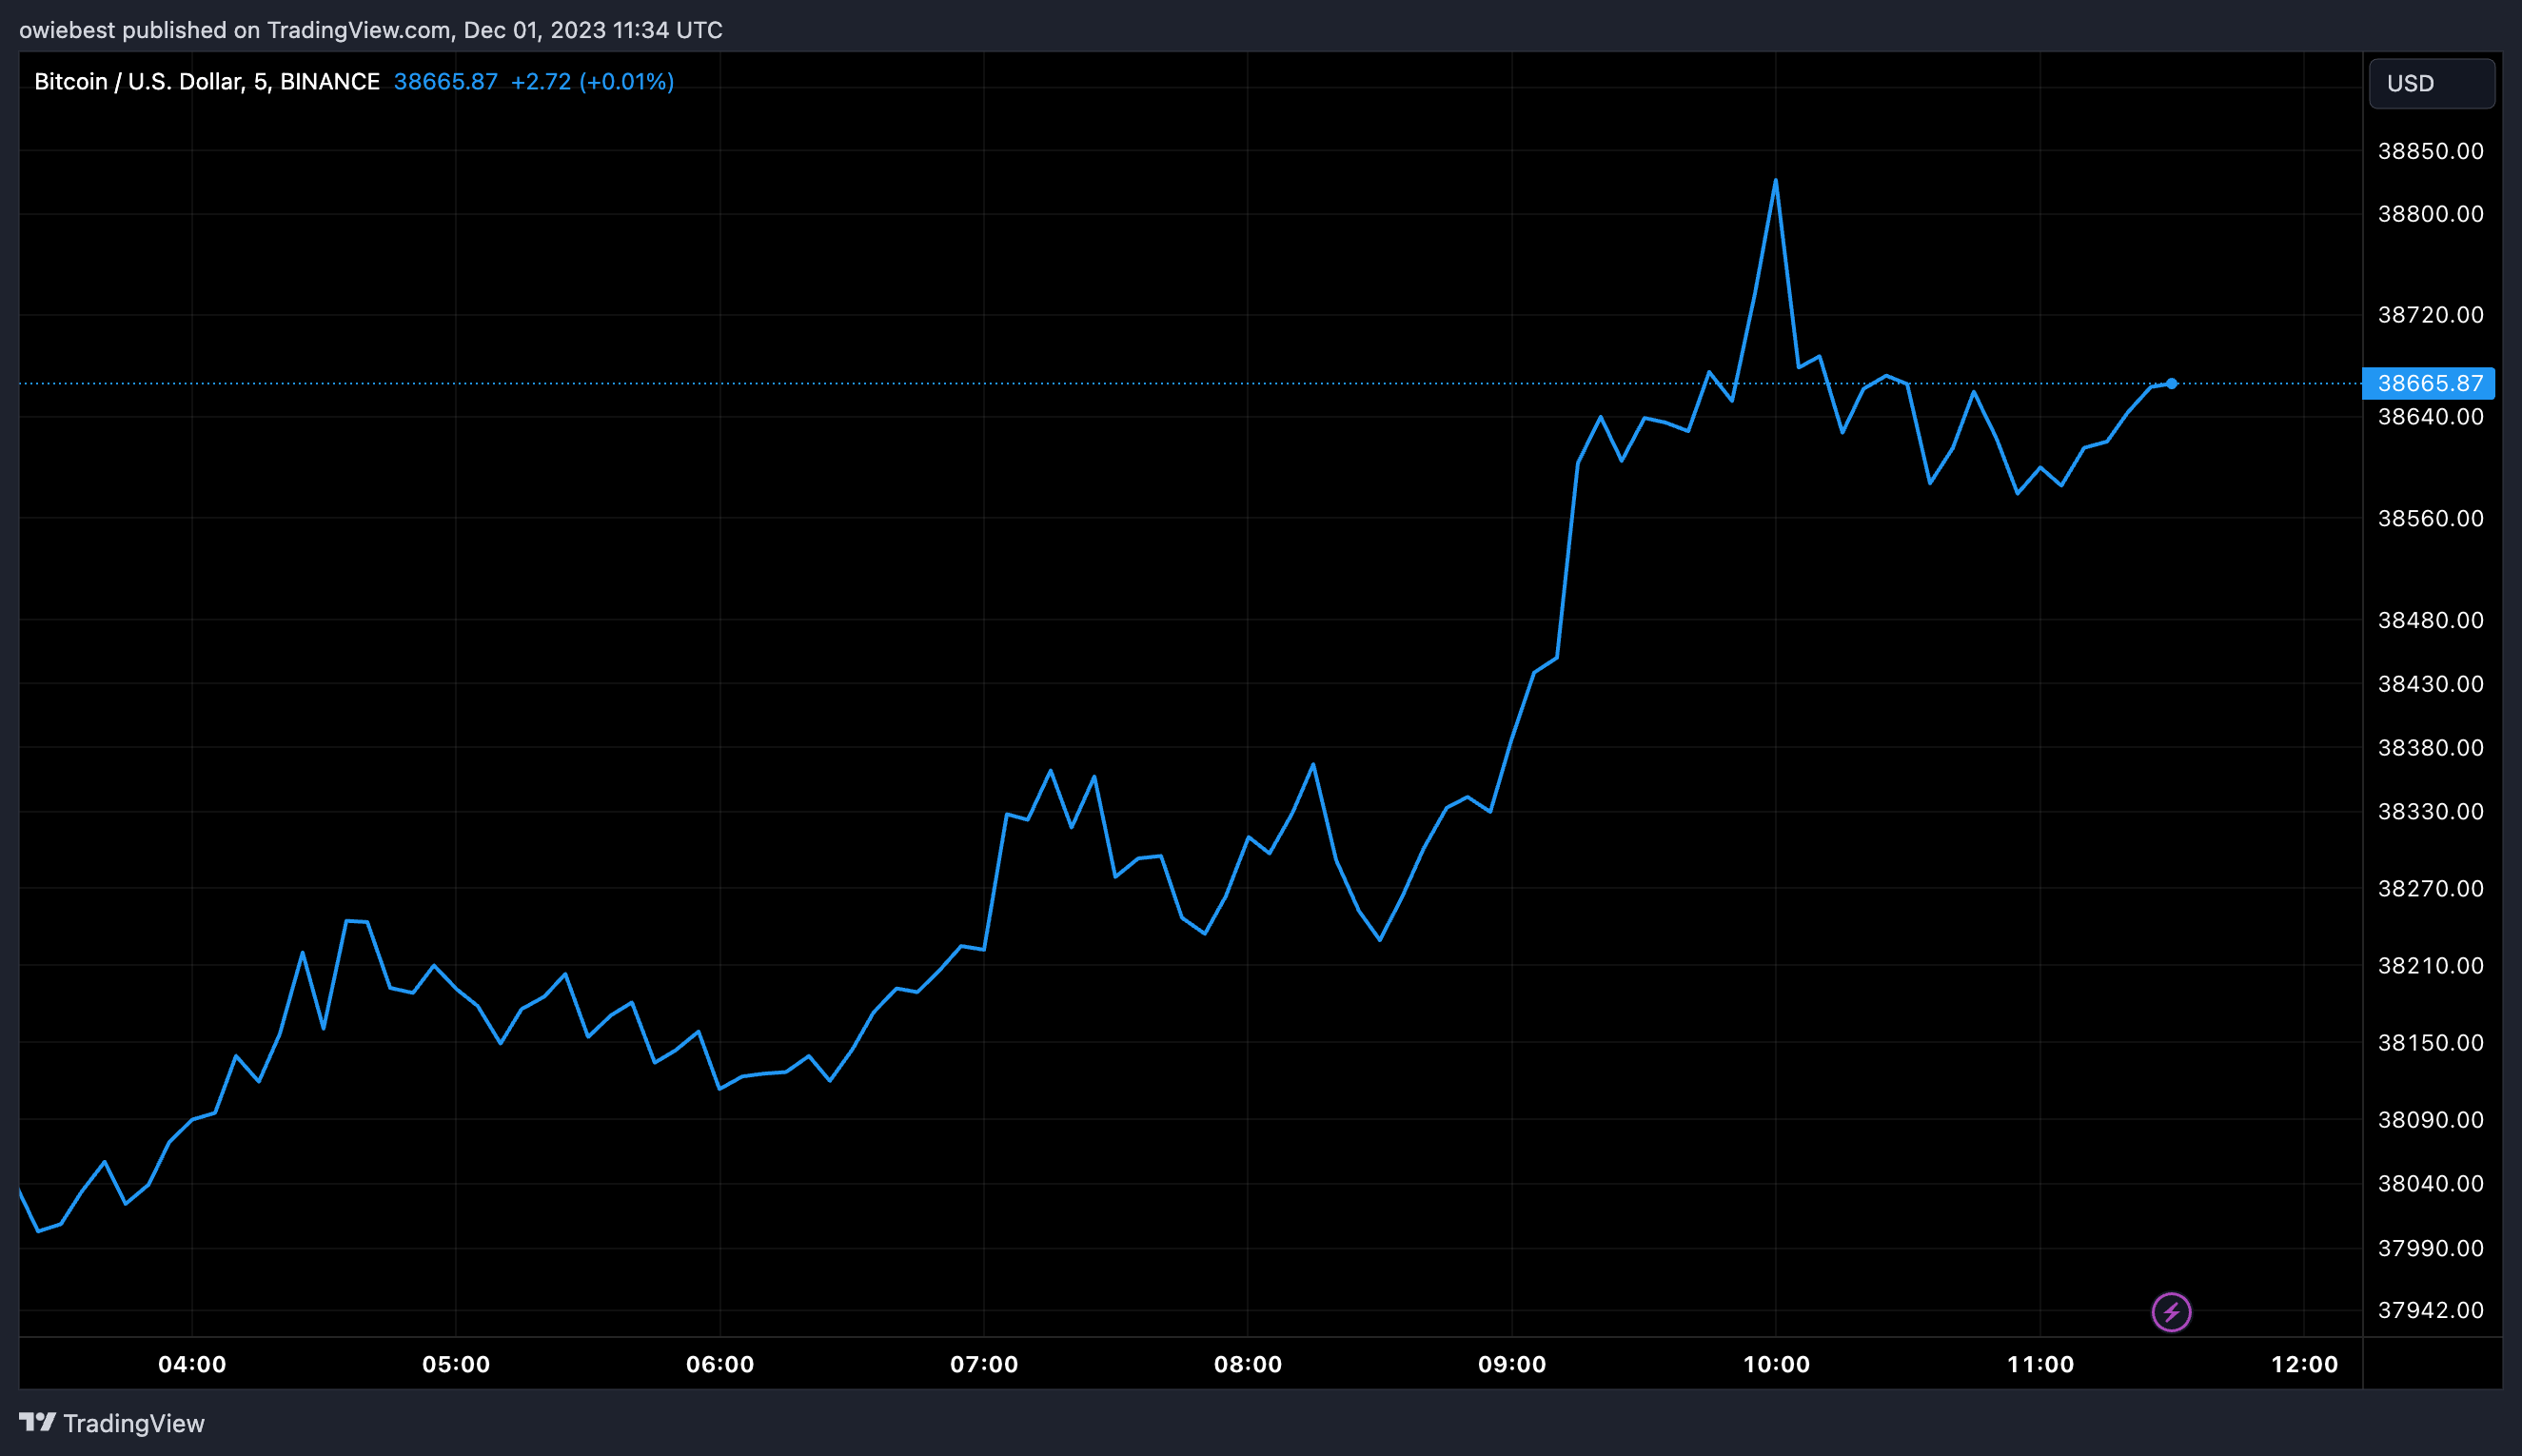Viewport: 2522px width, 1456px height.
Task: Click the 38090.00 price axis label
Action: click(2430, 1119)
